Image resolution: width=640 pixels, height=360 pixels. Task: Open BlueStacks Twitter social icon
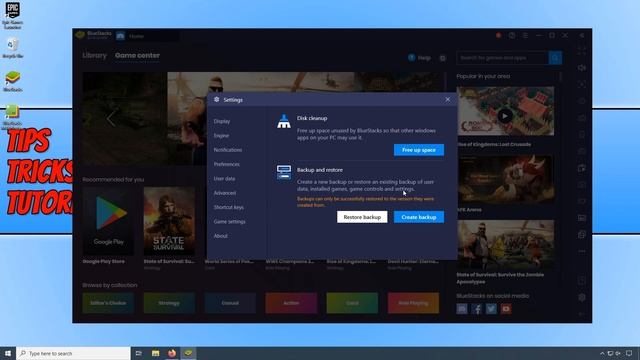coord(491,309)
